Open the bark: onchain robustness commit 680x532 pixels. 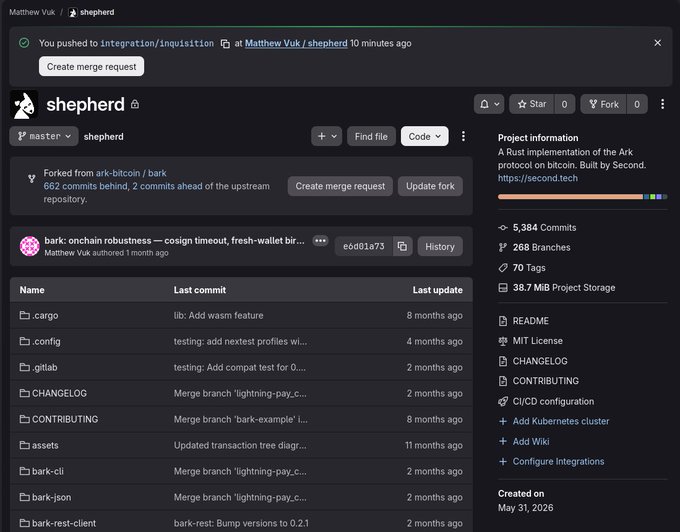(174, 241)
